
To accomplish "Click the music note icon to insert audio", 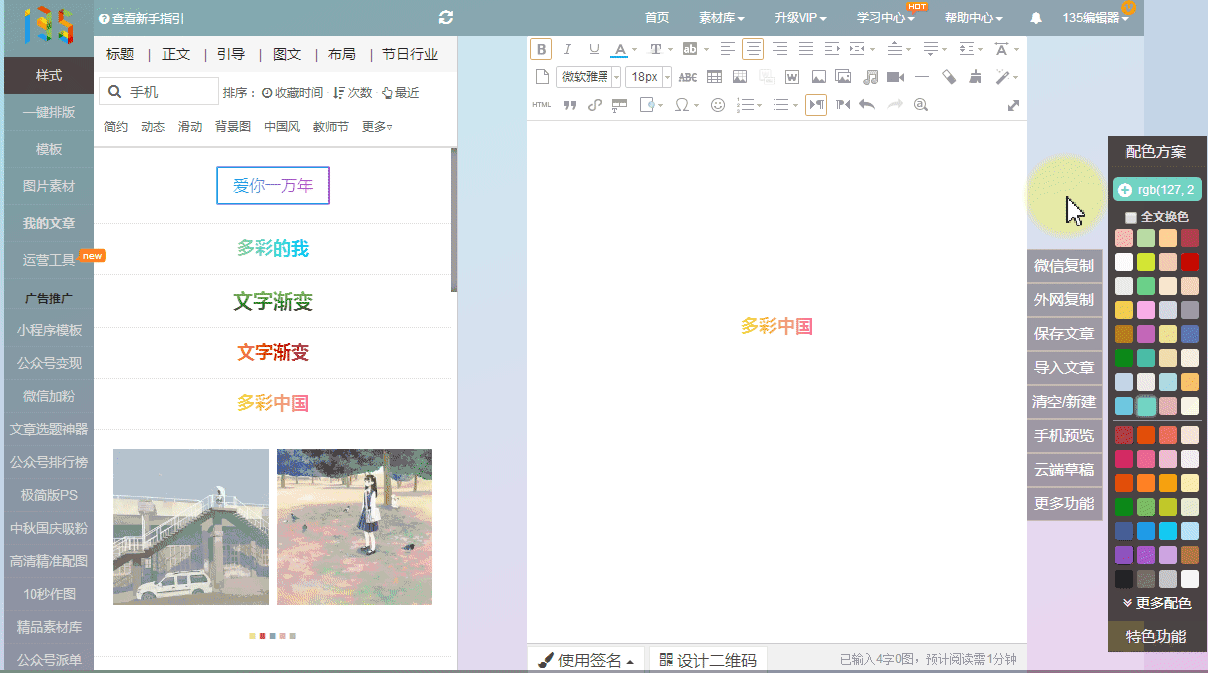I will pyautogui.click(x=870, y=77).
